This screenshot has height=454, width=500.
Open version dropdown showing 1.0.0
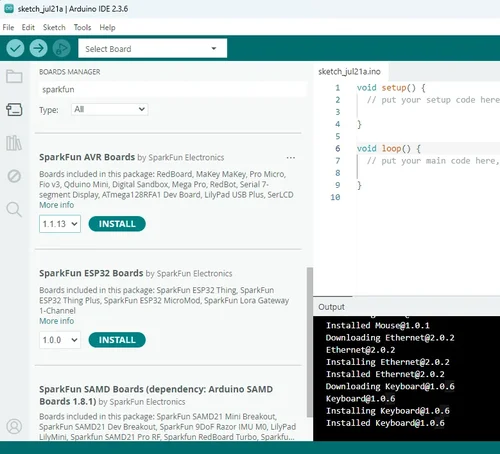click(x=60, y=340)
